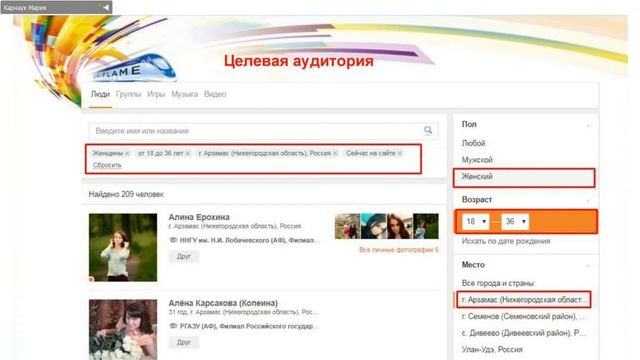640x360 pixels.
Task: Select с. Дивеево location option
Action: 524,333
